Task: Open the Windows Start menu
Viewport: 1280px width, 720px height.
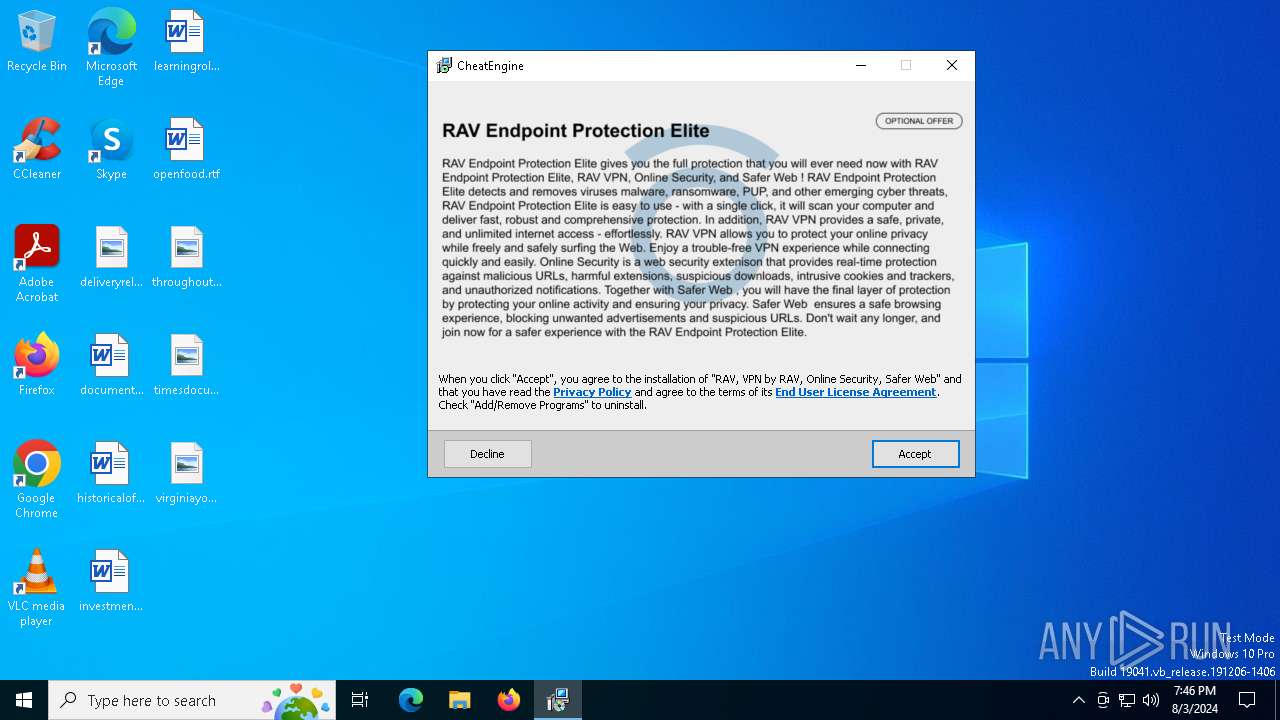Action: (24, 700)
